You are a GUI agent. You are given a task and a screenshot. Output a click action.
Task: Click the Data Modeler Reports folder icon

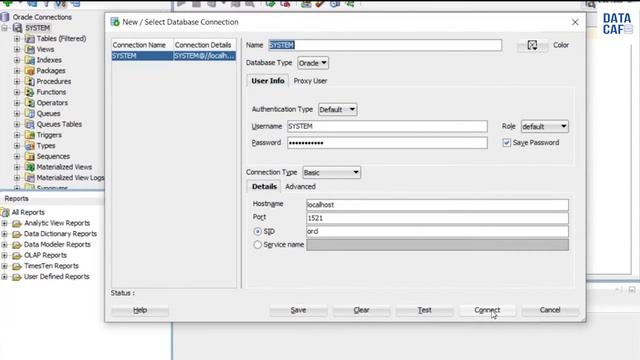17,244
